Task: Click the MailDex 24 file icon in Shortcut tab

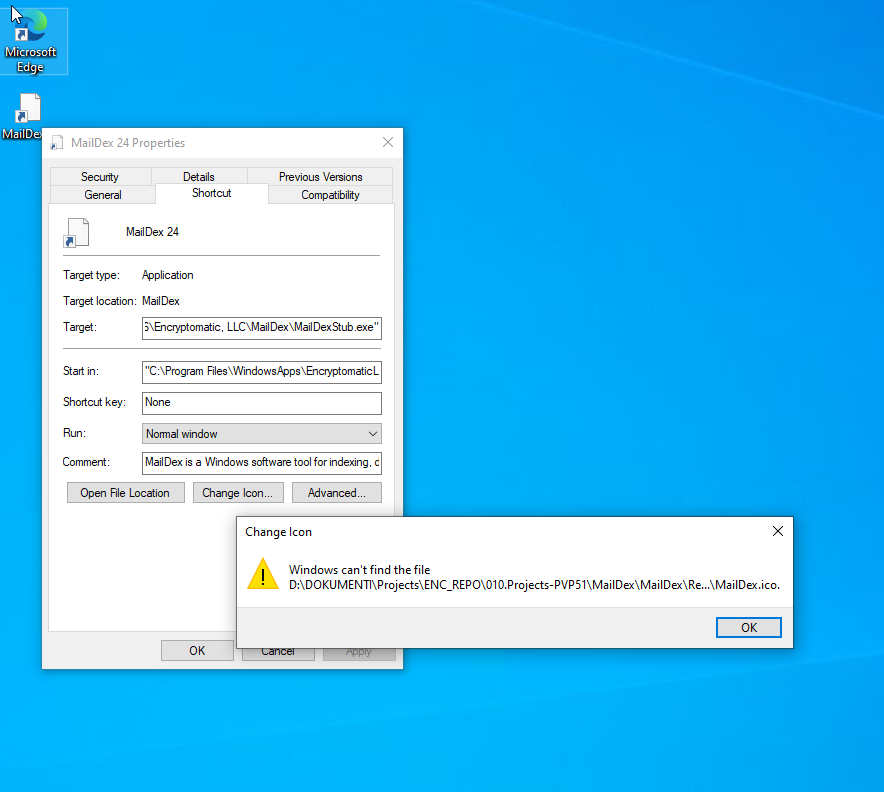Action: (76, 232)
